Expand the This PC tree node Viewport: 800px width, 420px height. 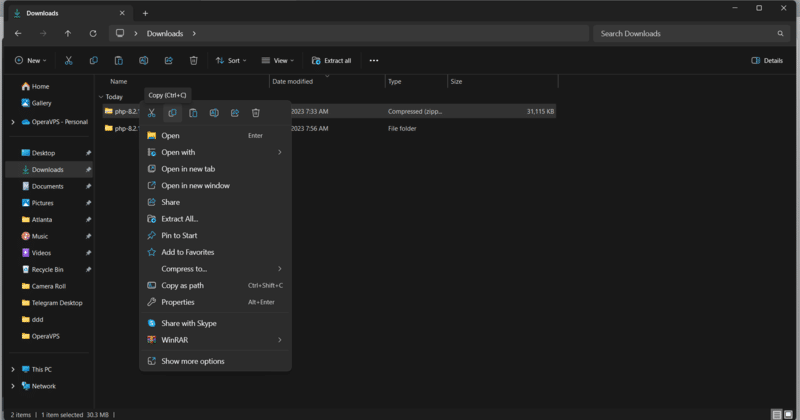tap(13, 369)
